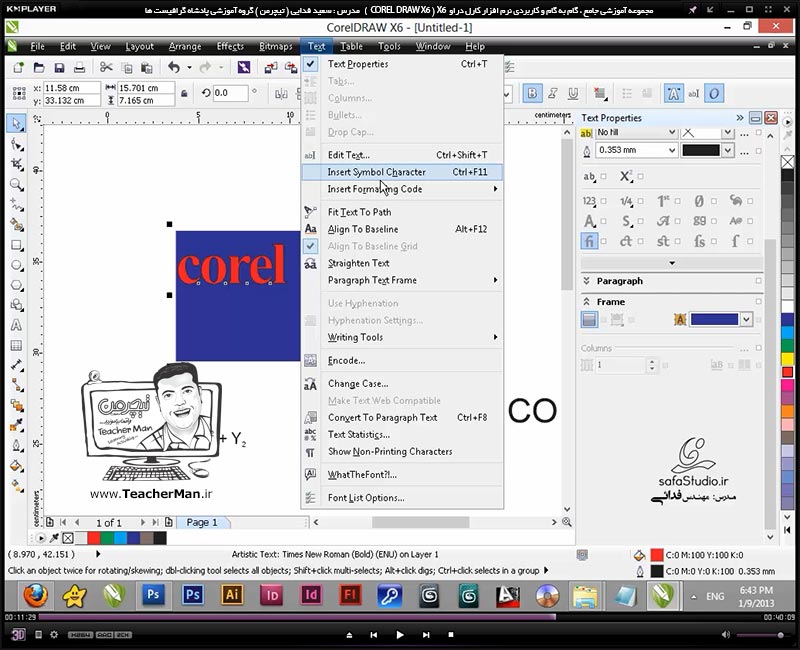Click the frame background blue color swatch

[x=714, y=320]
